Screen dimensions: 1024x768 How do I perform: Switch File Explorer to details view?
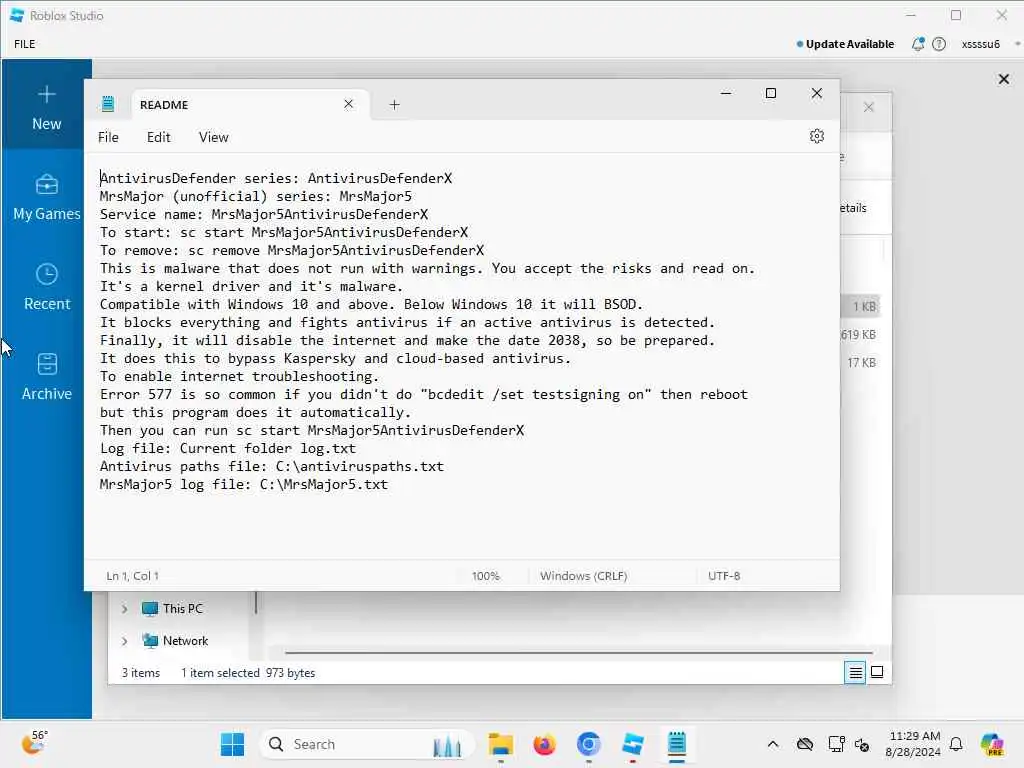855,672
